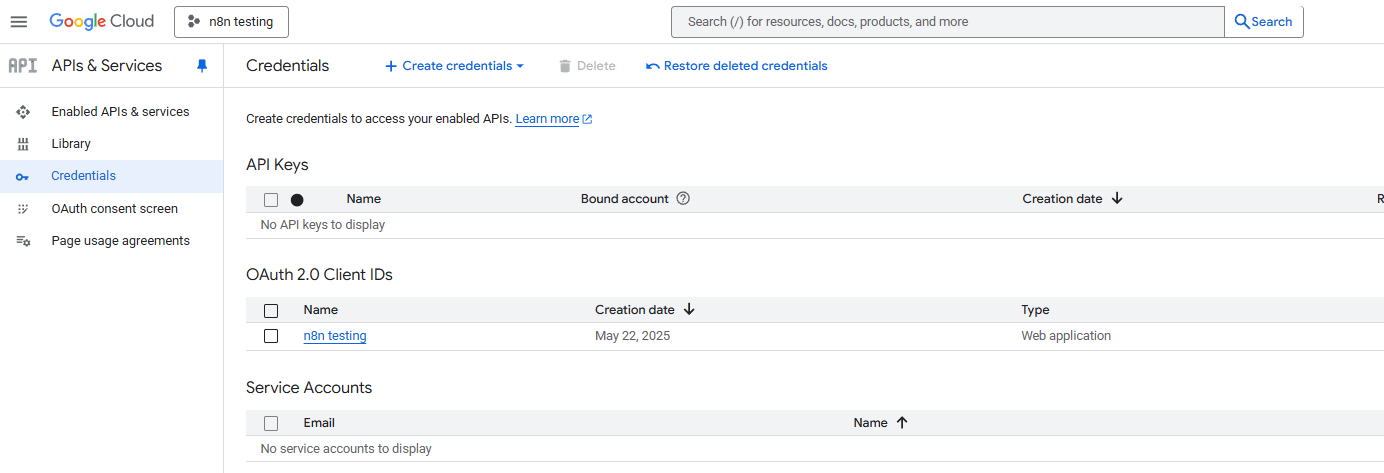The image size is (1384, 473).
Task: Sort service accounts by Name arrow
Action: pos(902,423)
